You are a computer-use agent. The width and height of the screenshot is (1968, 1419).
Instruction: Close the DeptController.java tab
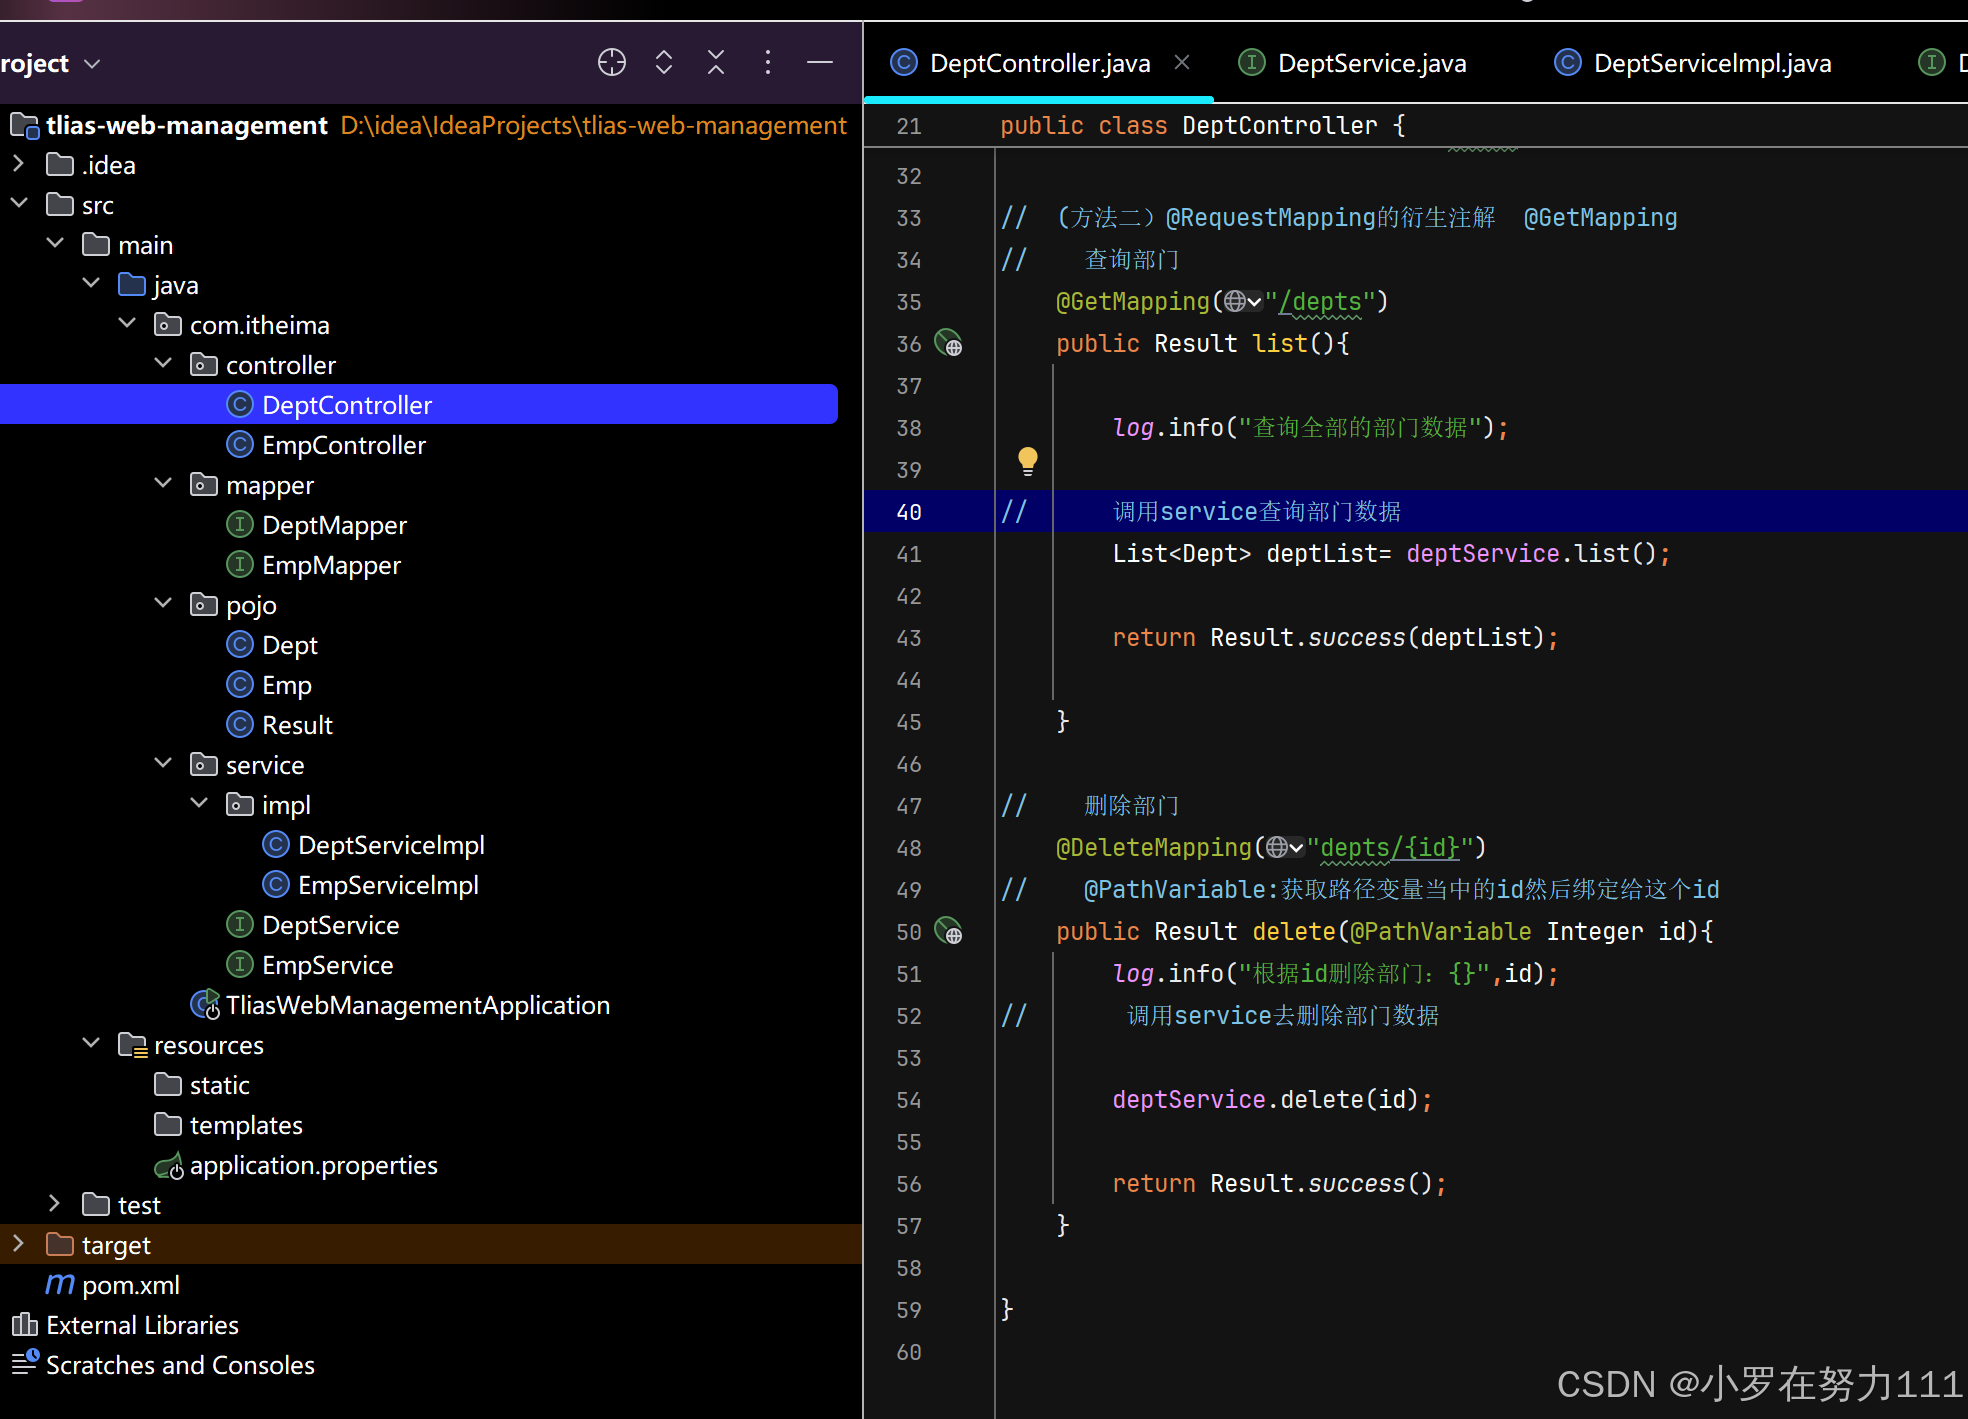1182,63
